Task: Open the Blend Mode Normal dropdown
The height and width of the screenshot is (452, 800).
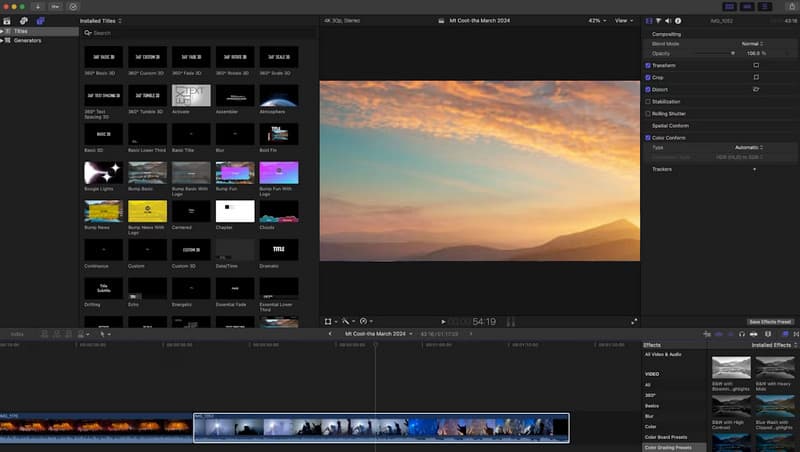Action: [x=753, y=44]
